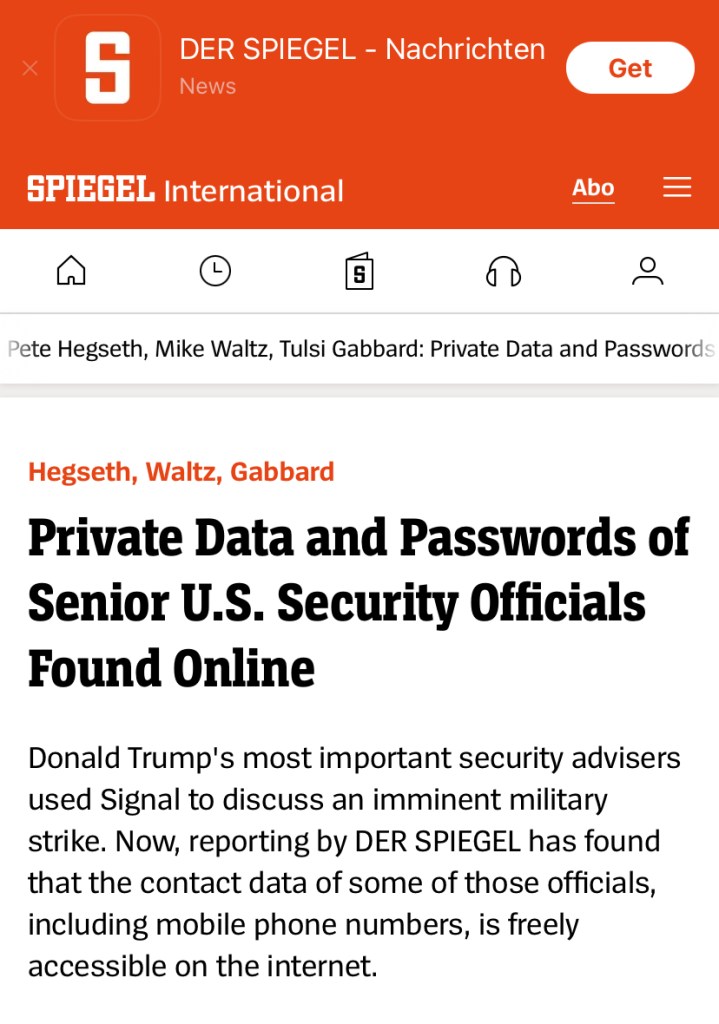Tap the 'News' category label in banner
This screenshot has width=719, height=1024.
point(207,87)
